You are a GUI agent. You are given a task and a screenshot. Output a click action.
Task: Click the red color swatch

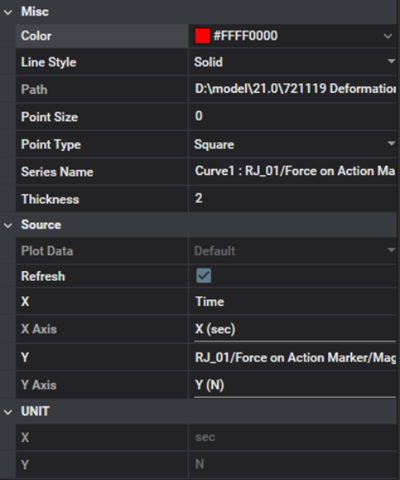click(202, 36)
